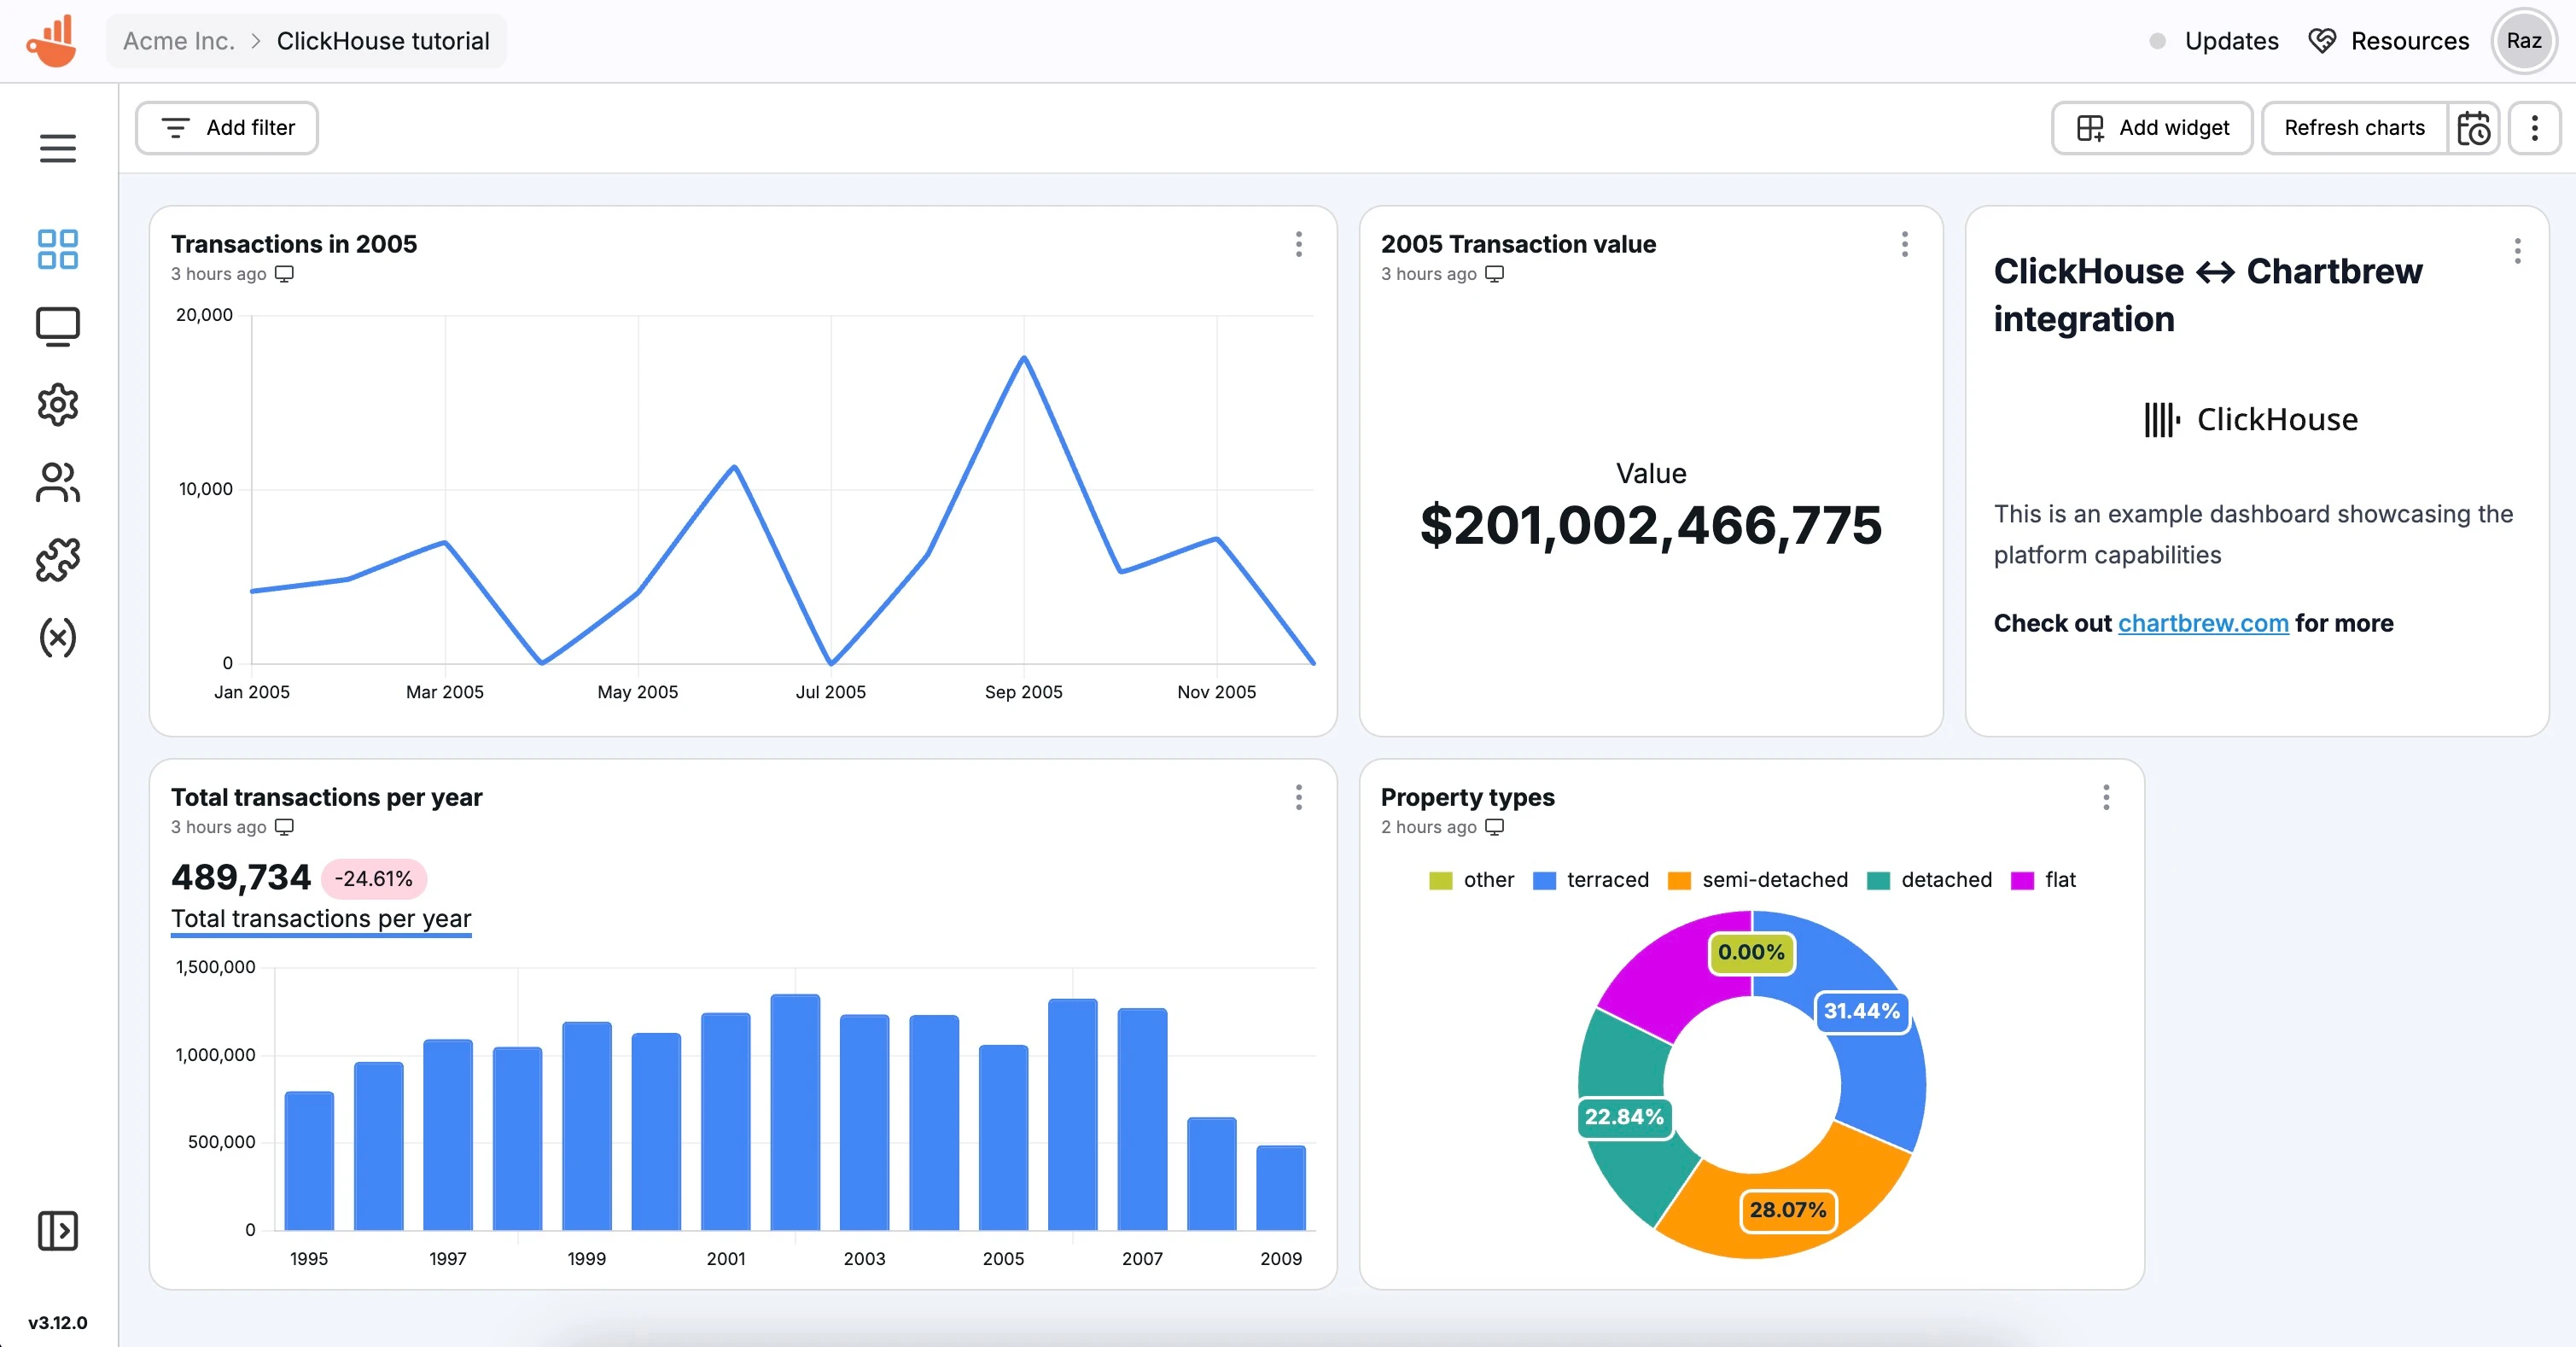This screenshot has width=2576, height=1347.
Task: Click the Refresh charts button
Action: [x=2354, y=128]
